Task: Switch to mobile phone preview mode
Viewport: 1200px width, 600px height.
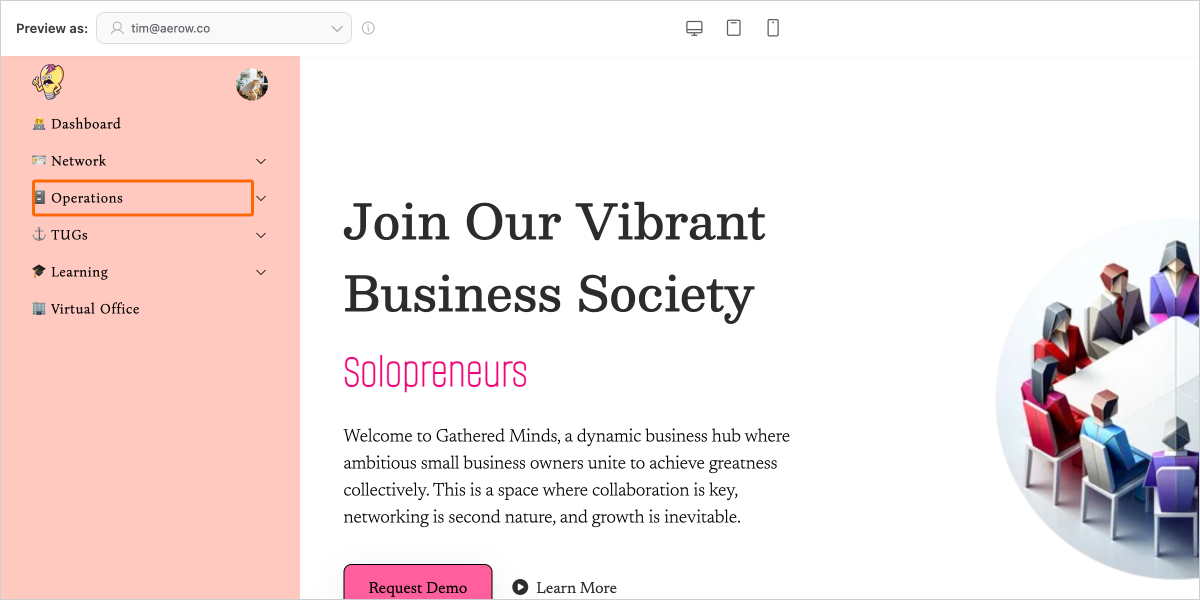Action: coord(773,28)
